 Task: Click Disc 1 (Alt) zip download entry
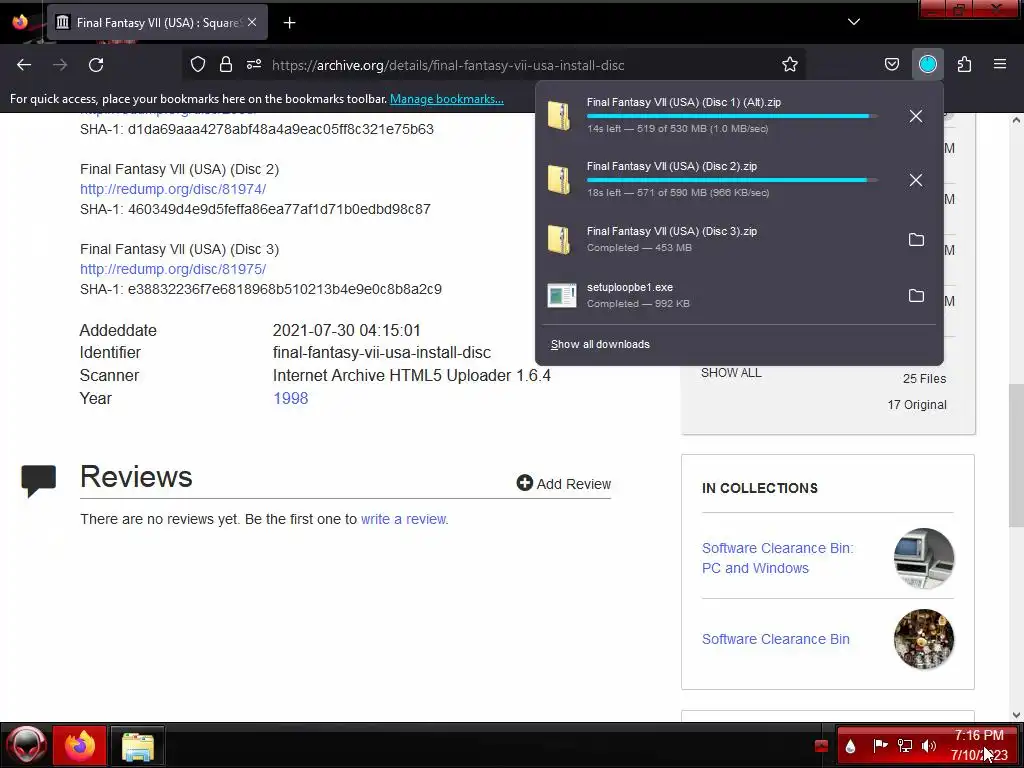(x=717, y=116)
